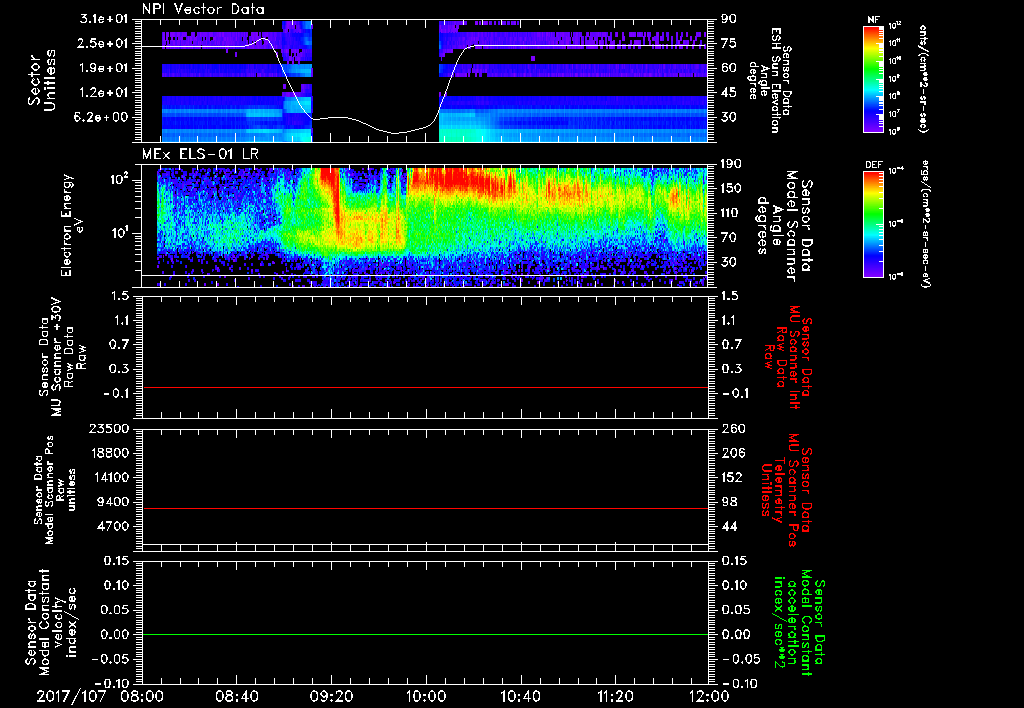Click the 98 telemetry tick label

(729, 502)
